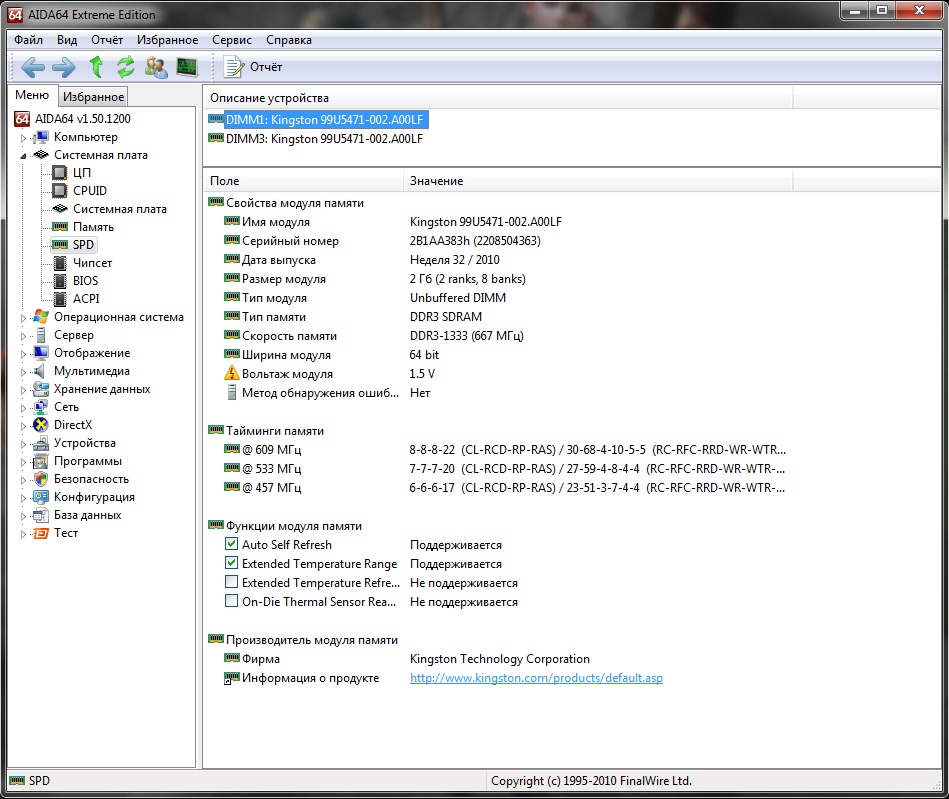
Task: Expand the Отображение tree node
Action: (23, 354)
